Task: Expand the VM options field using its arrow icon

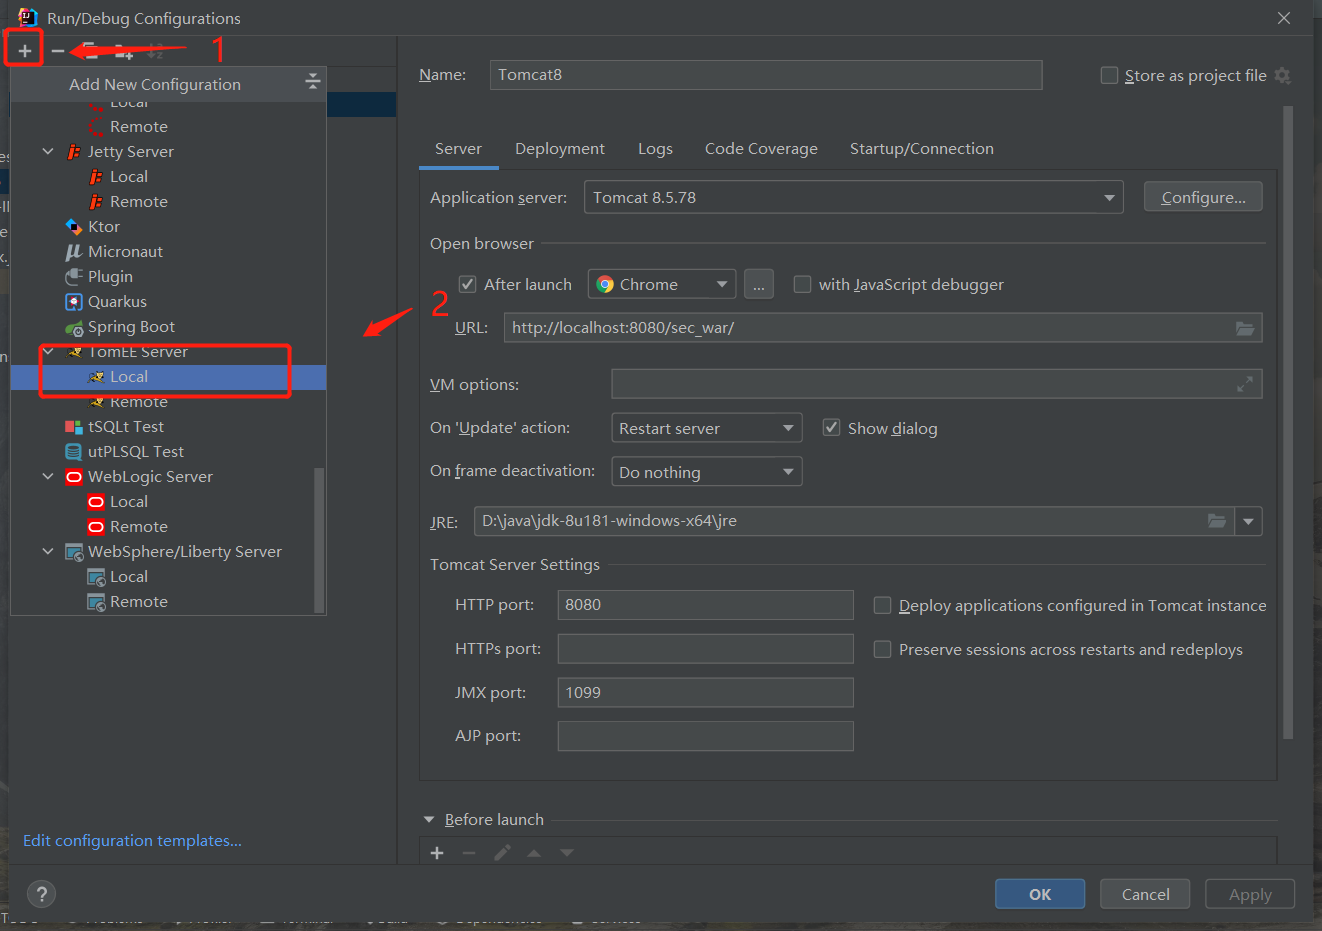Action: click(x=1245, y=384)
